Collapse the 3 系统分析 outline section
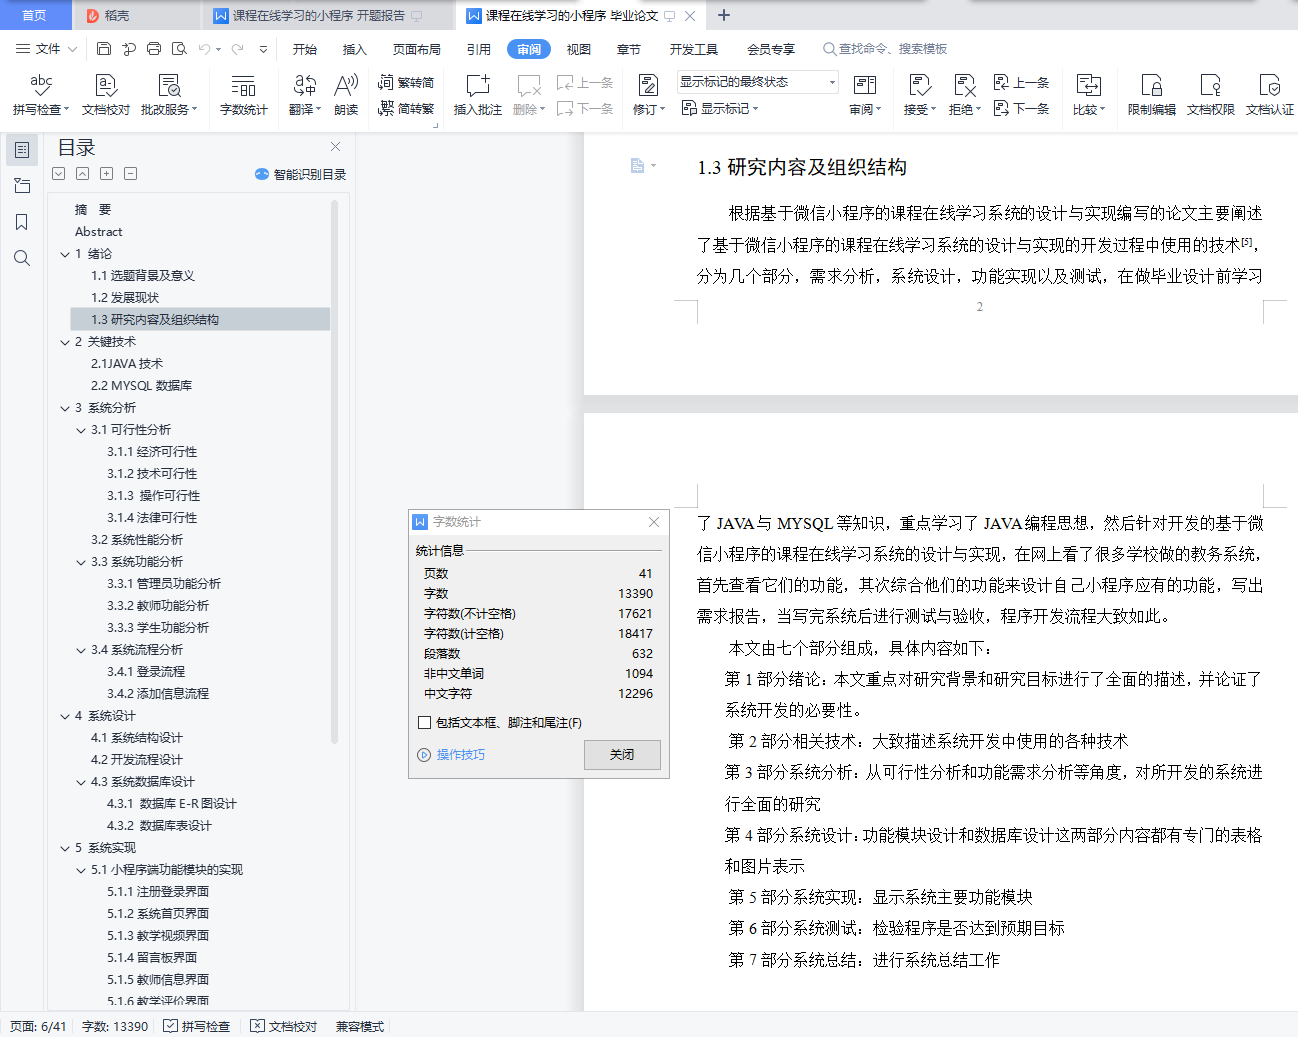 pos(64,407)
